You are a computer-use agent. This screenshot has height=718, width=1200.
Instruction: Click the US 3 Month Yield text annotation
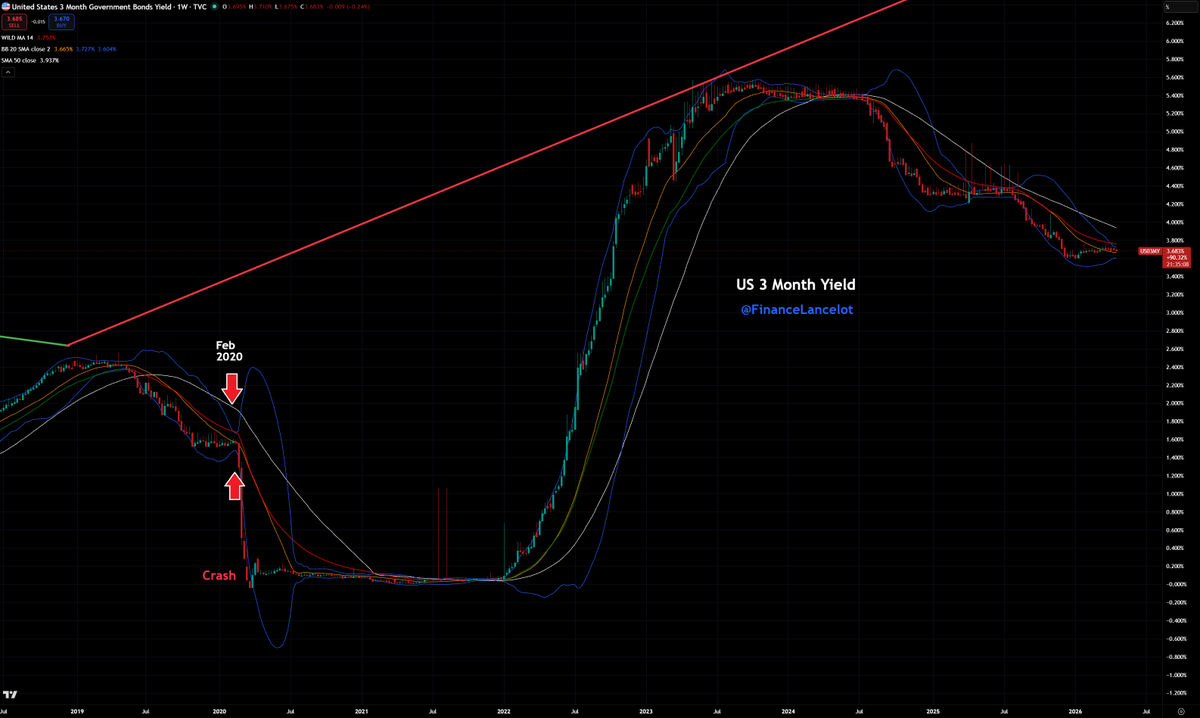click(x=795, y=285)
